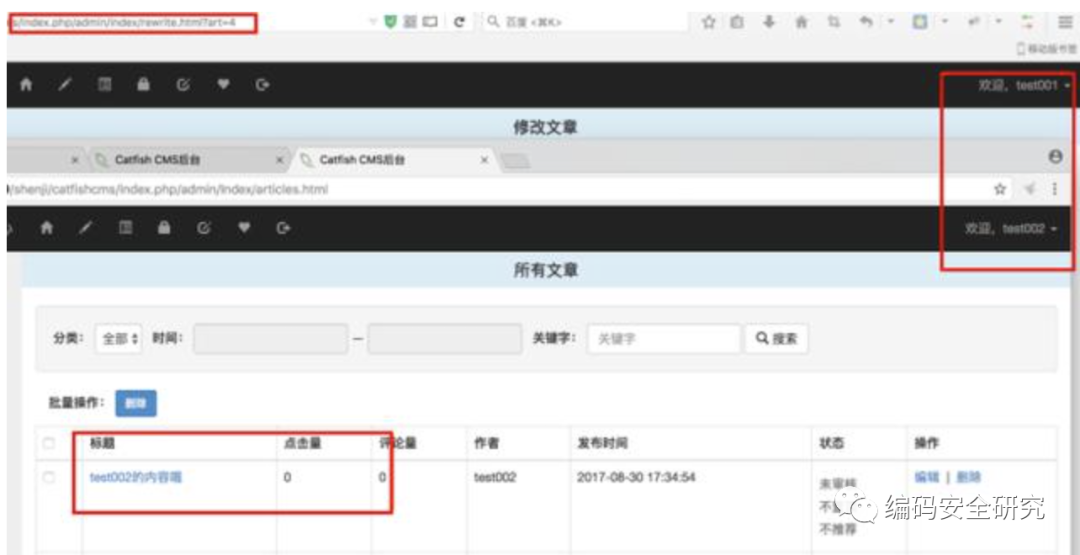Expand the dropdown next to Firefox's undo arrow

point(890,22)
